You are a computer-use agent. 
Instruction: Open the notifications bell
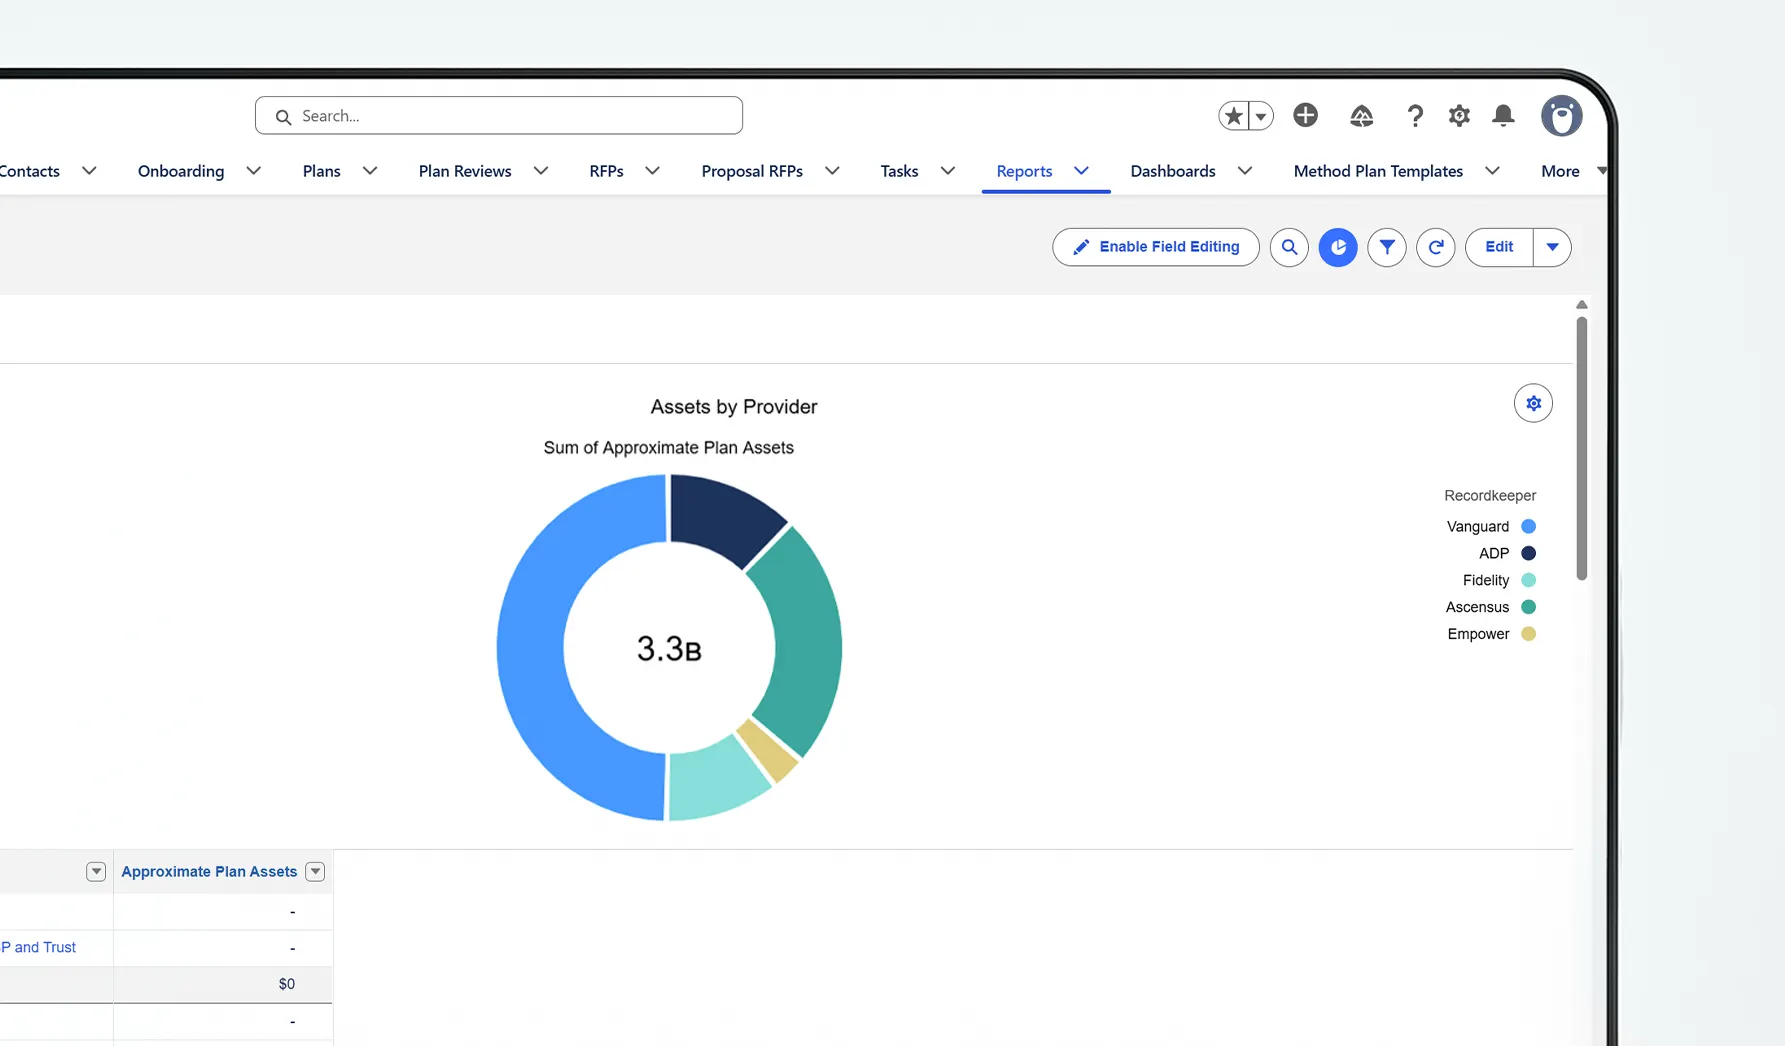coord(1503,116)
